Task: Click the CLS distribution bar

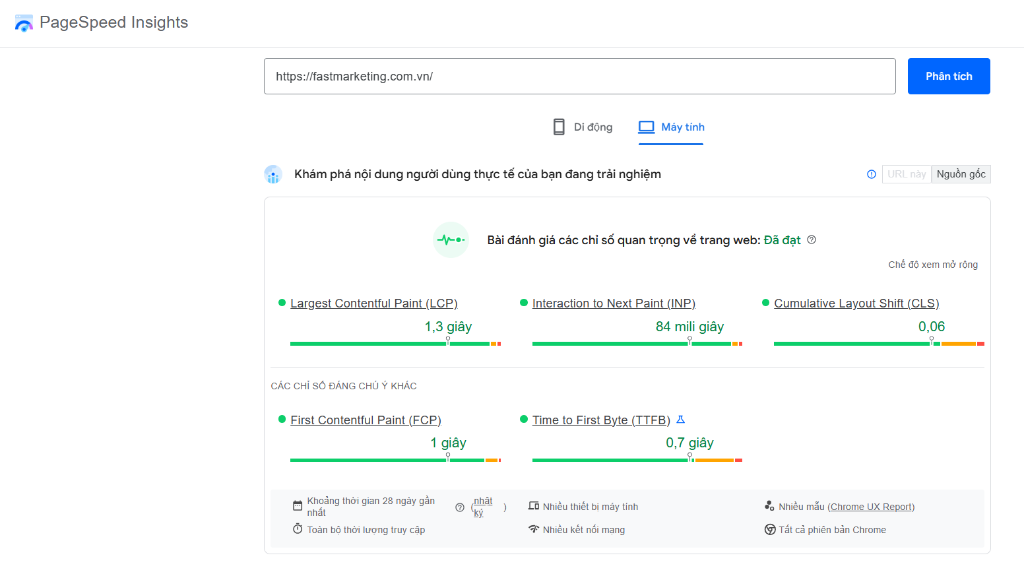Action: pyautogui.click(x=878, y=343)
